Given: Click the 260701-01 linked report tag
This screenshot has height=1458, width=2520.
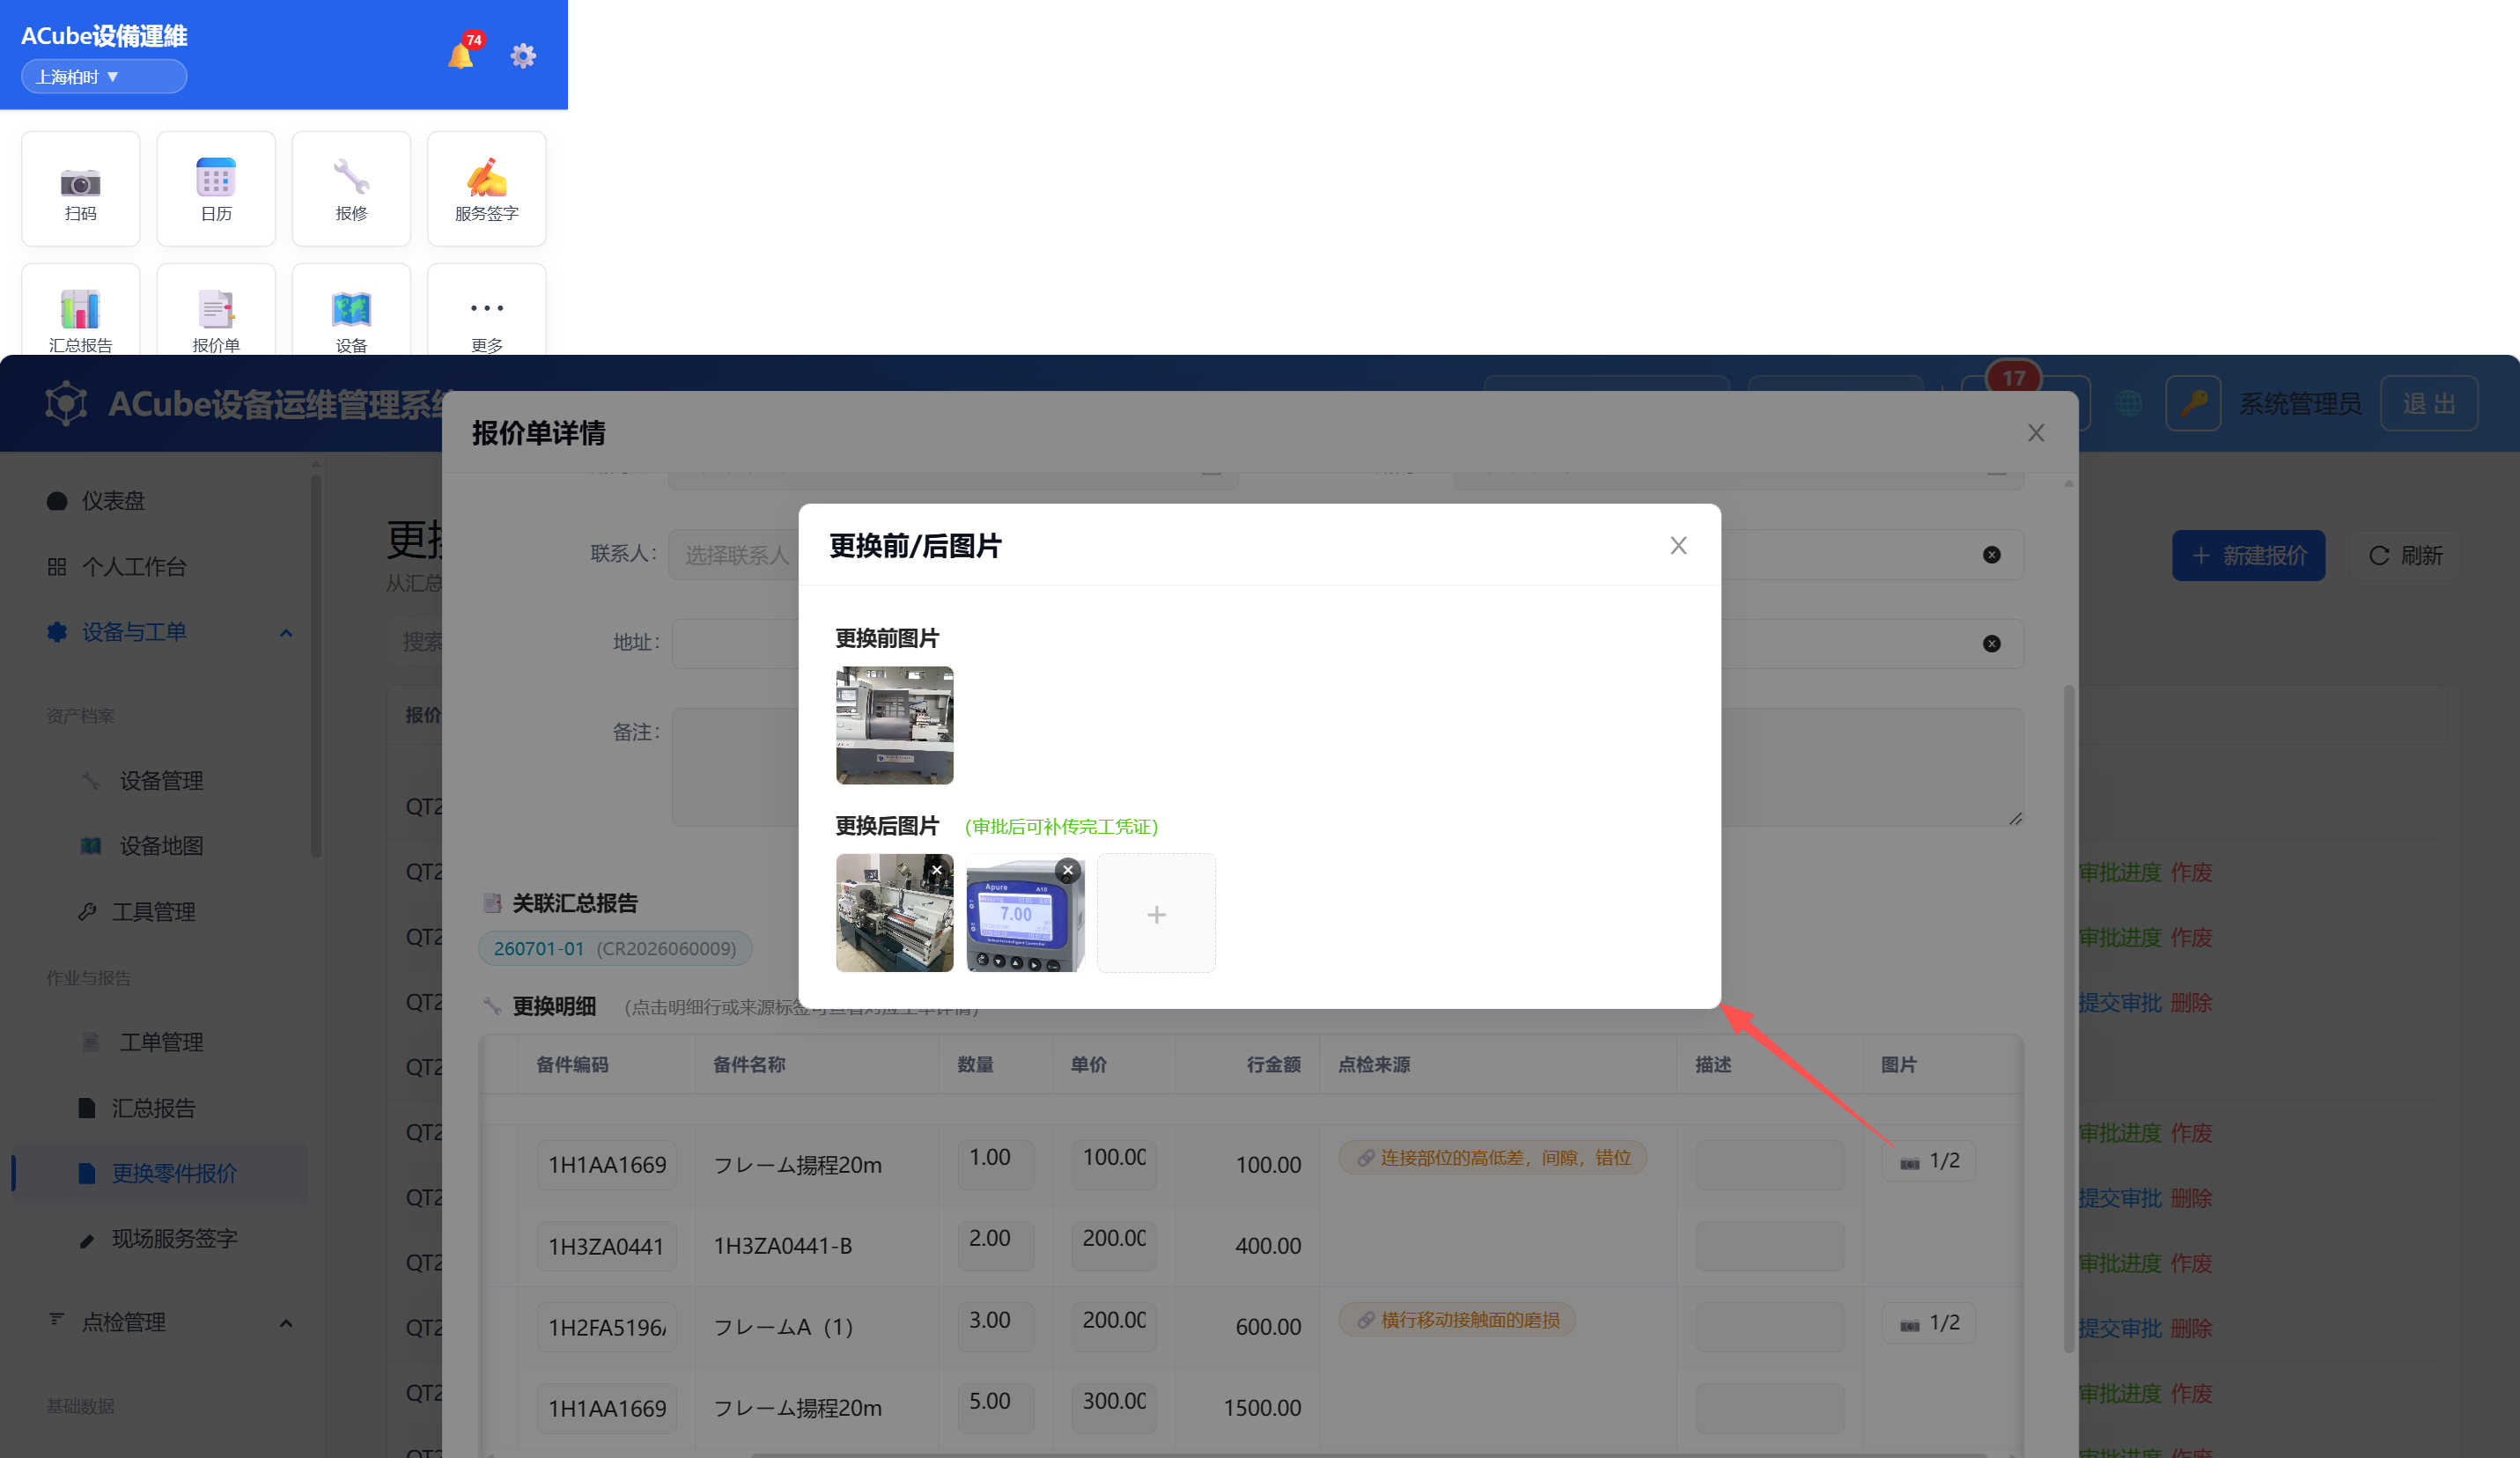Looking at the screenshot, I should (x=615, y=948).
